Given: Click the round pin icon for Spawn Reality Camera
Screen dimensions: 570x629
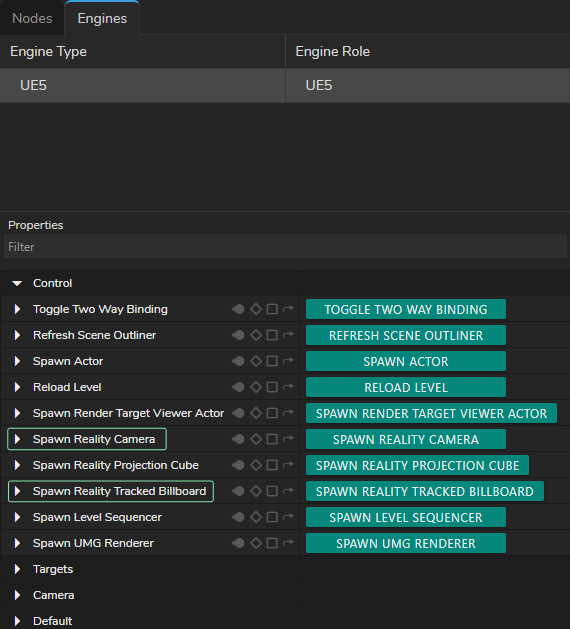Looking at the screenshot, I should click(x=238, y=439).
